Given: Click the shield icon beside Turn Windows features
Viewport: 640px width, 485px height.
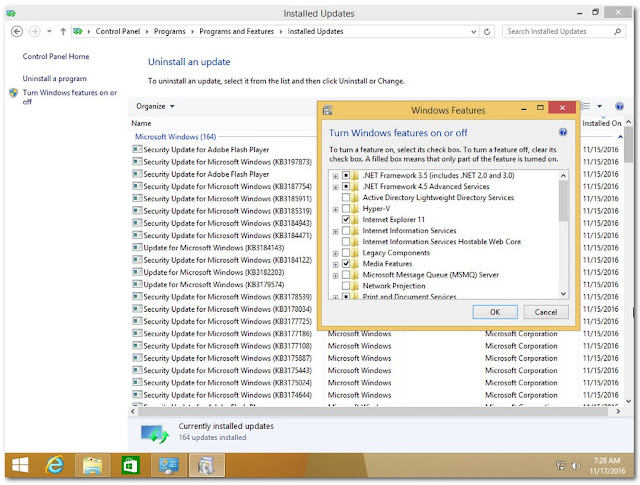Looking at the screenshot, I should (x=13, y=93).
